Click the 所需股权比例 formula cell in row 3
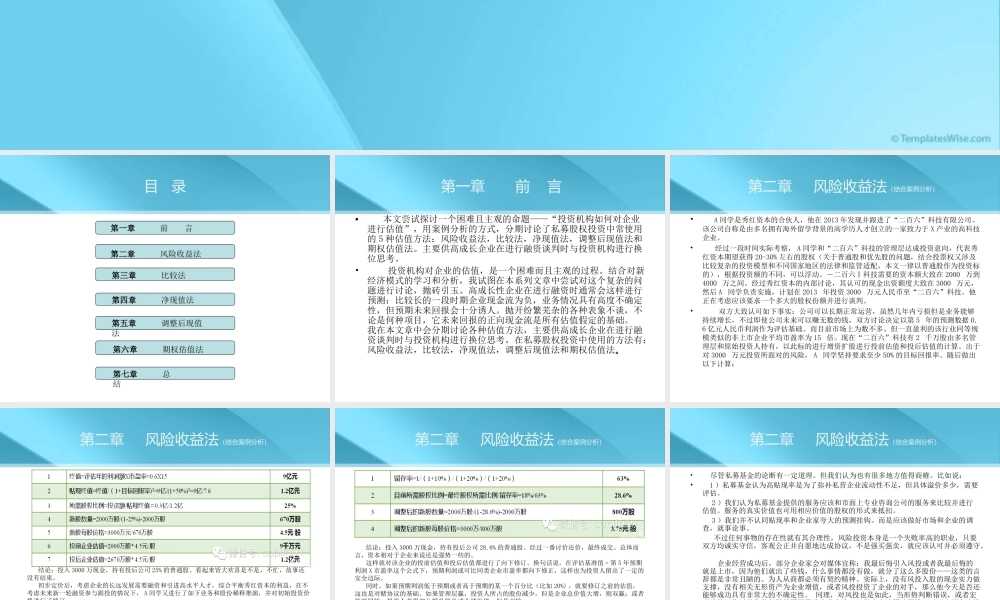The height and width of the screenshot is (600, 1000). click(168, 505)
